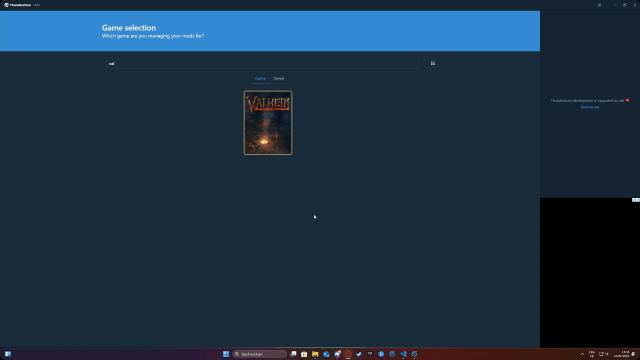Launch Steam from the taskbar
Viewport: 640px width, 360px height.
pos(359,354)
